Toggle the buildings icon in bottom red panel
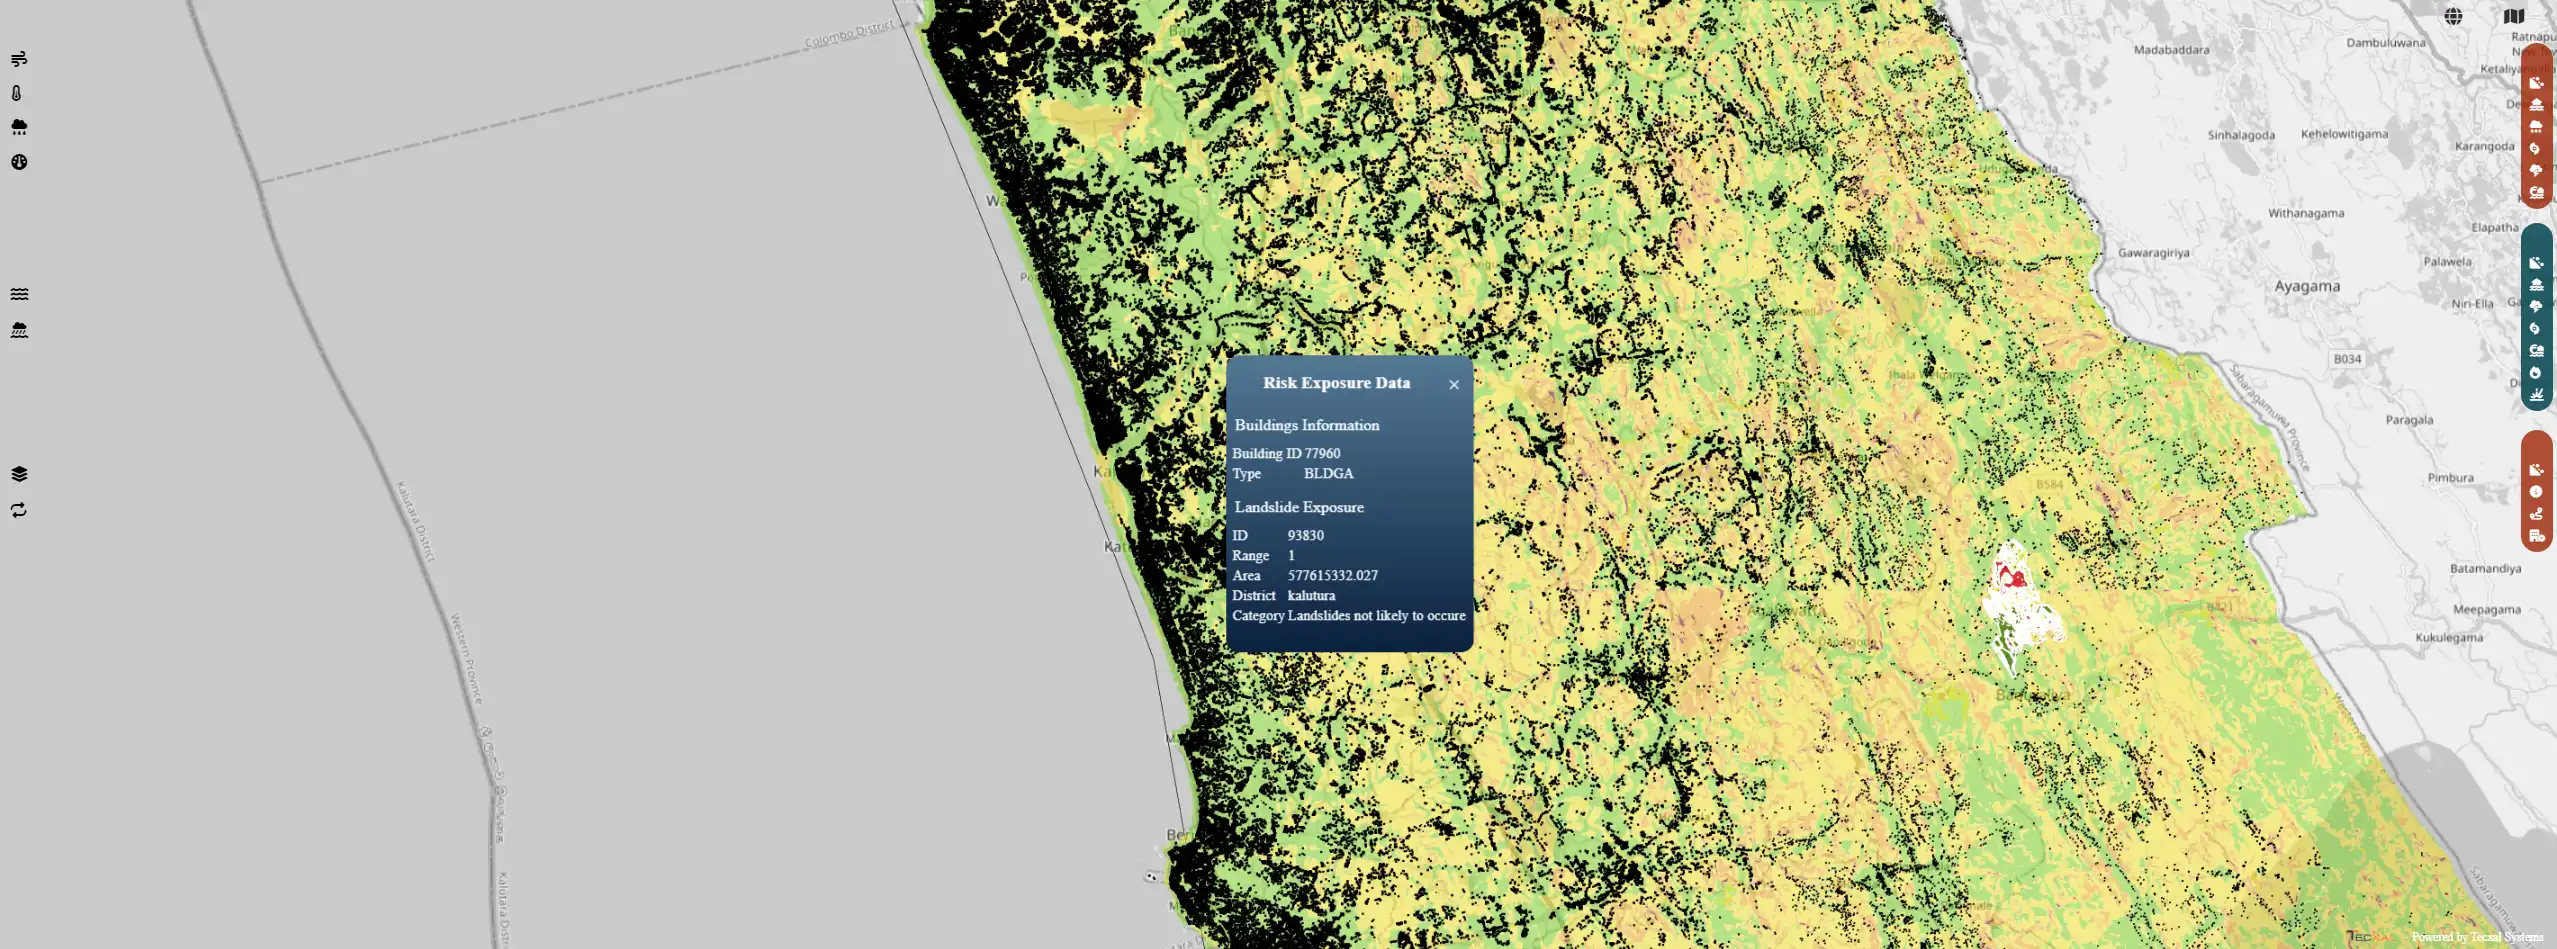This screenshot has width=2557, height=949. pos(2536,536)
